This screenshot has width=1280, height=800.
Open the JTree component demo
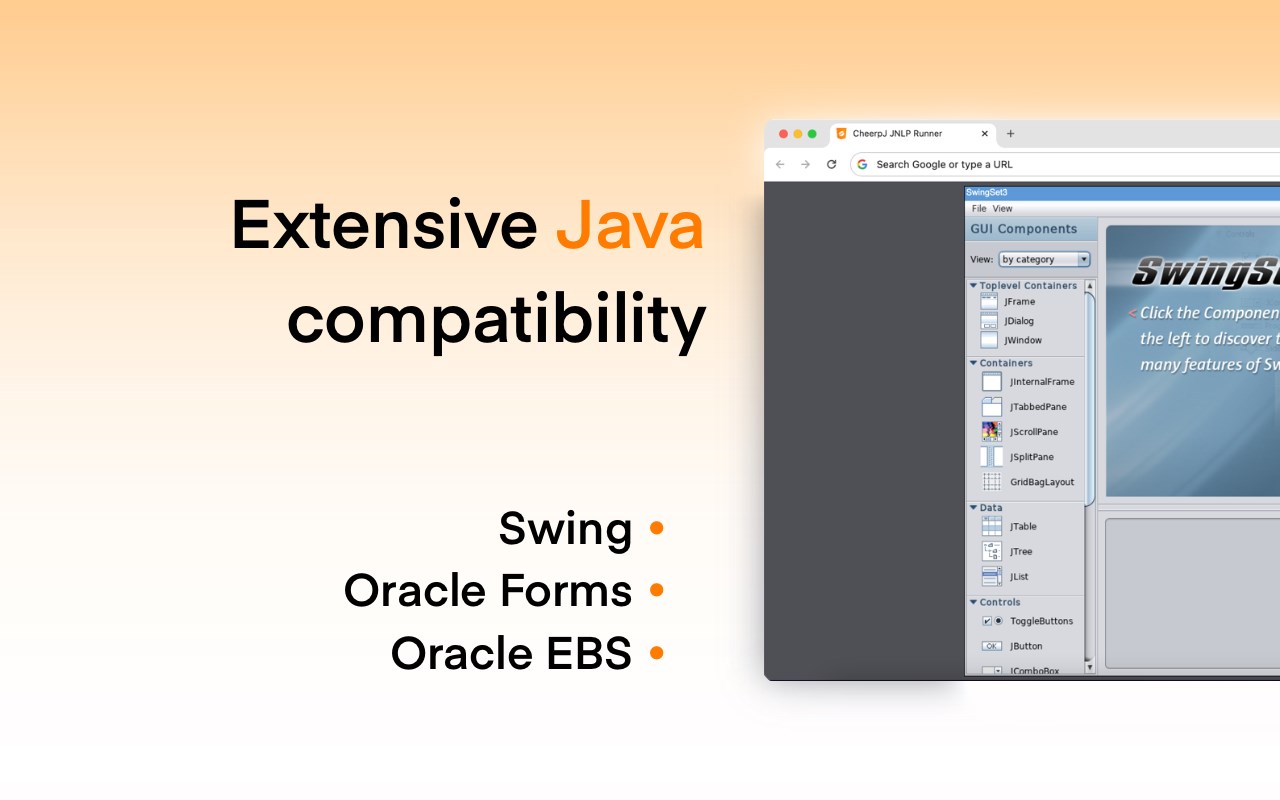[x=1007, y=551]
